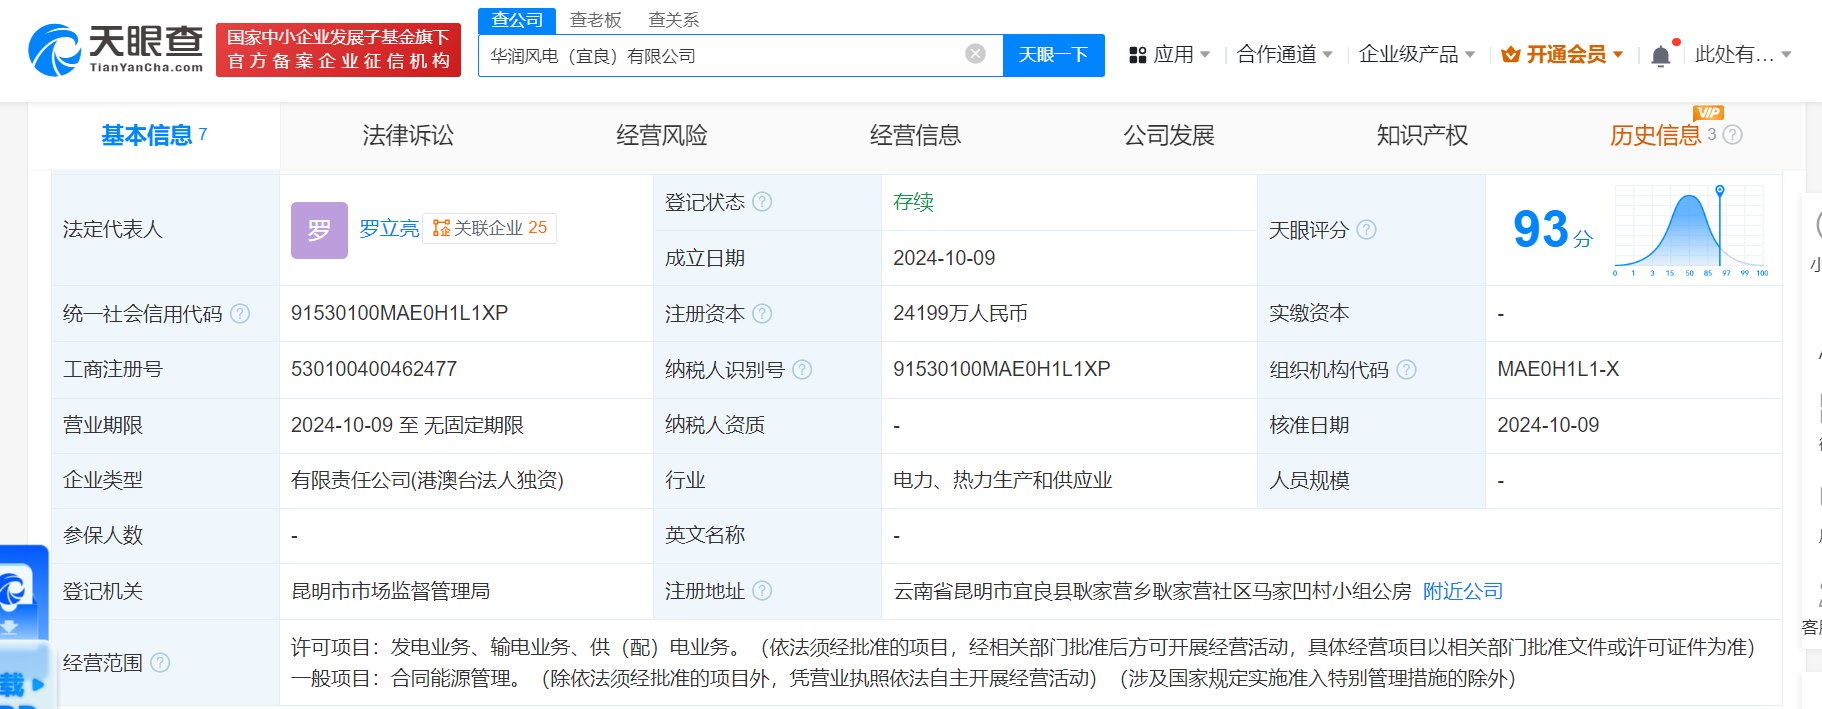Click help icon beside 登记状态
Screen dimensions: 1822x709
(x=762, y=202)
